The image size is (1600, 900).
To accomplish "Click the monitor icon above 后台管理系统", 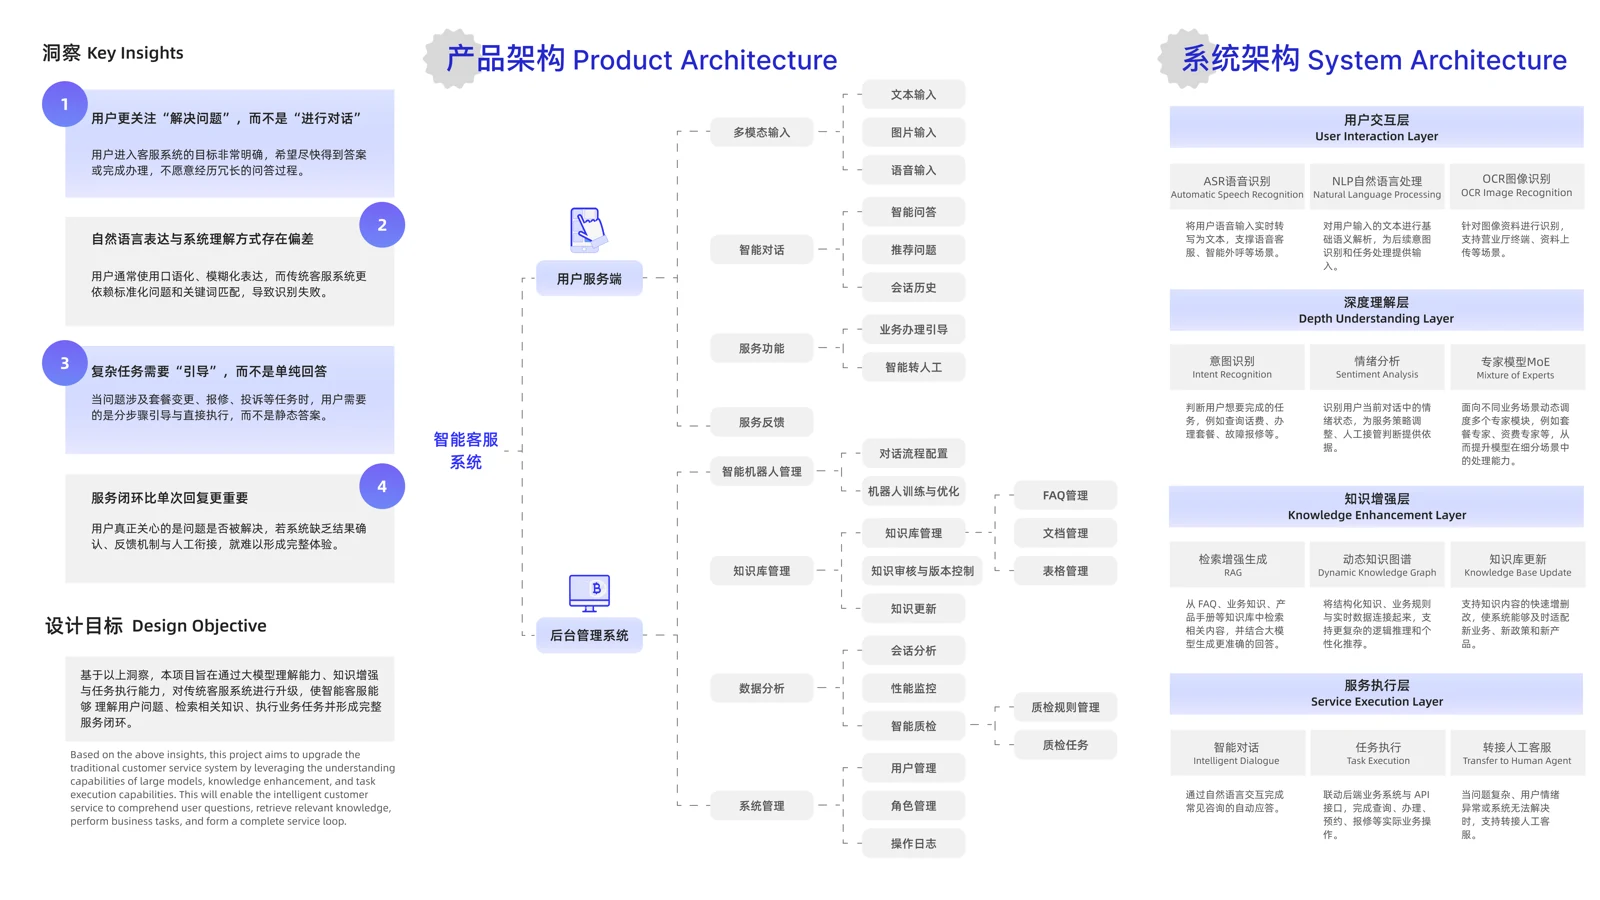I will (589, 592).
